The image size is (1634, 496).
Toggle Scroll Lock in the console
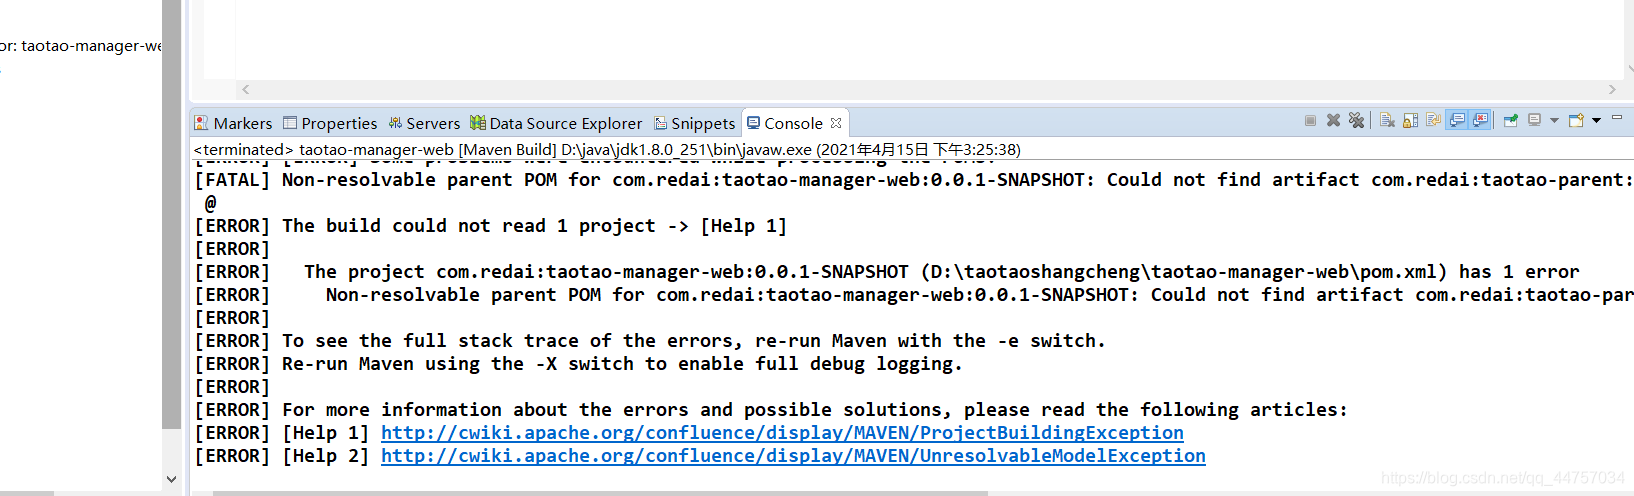[x=1410, y=121]
